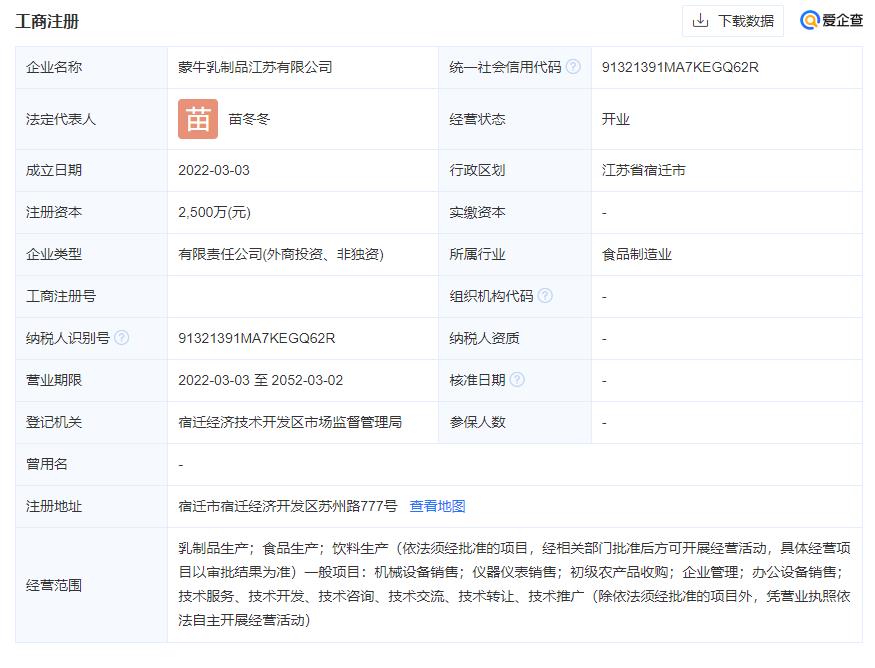Click the 纳税人资质 label

pyautogui.click(x=484, y=338)
